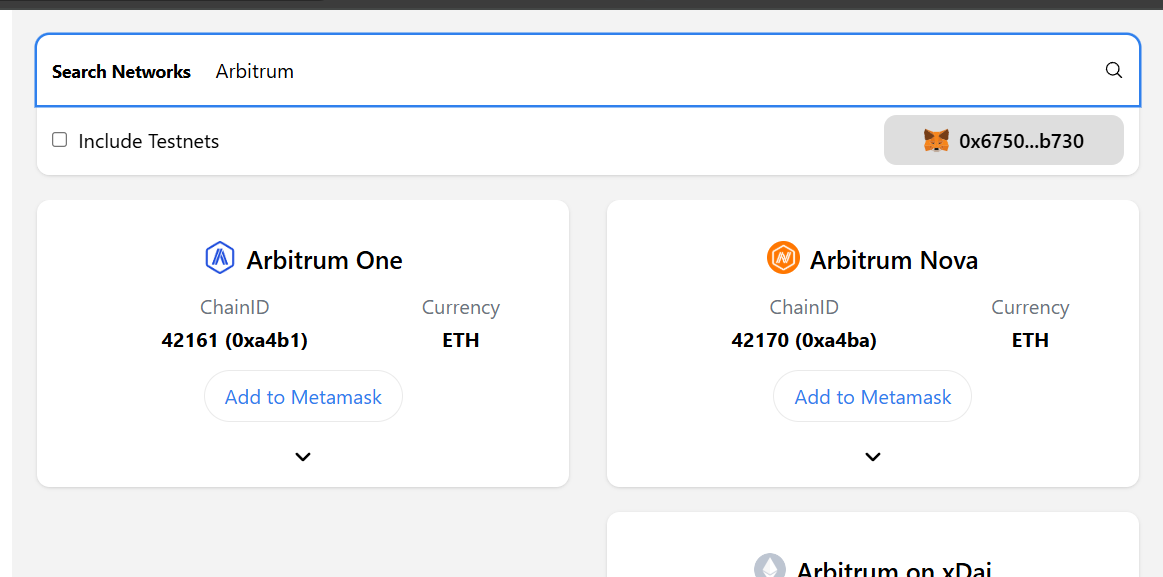Expand Arbitrum Nova details chevron
This screenshot has height=577, width=1163.
pos(873,456)
